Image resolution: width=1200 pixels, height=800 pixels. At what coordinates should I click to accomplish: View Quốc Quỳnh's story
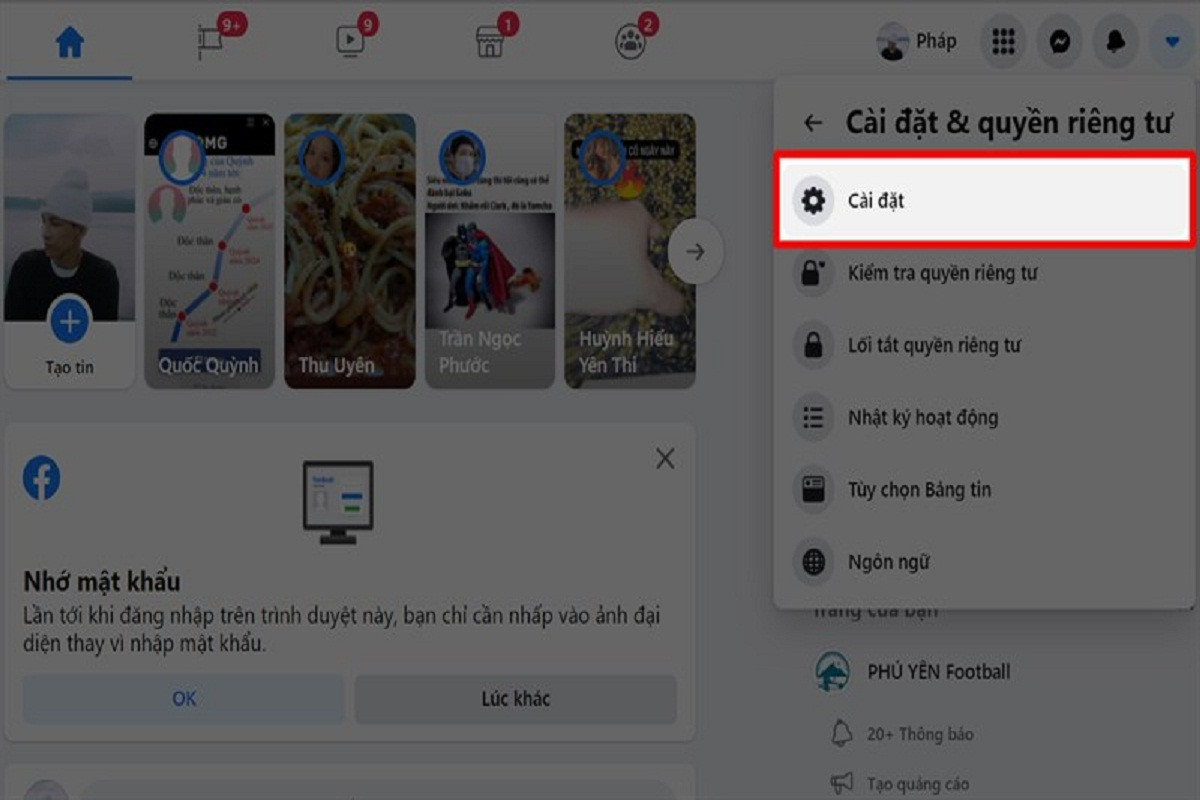[210, 250]
